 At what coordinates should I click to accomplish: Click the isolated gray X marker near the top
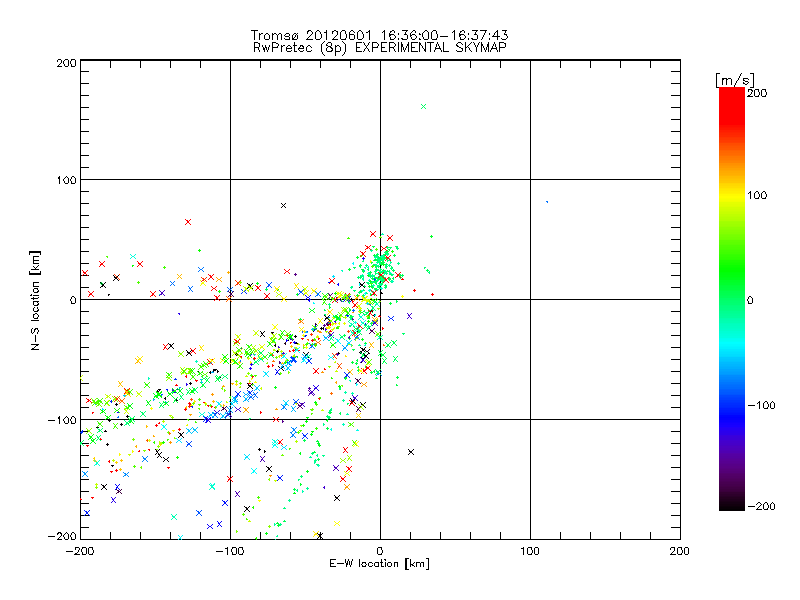pyautogui.click(x=424, y=106)
